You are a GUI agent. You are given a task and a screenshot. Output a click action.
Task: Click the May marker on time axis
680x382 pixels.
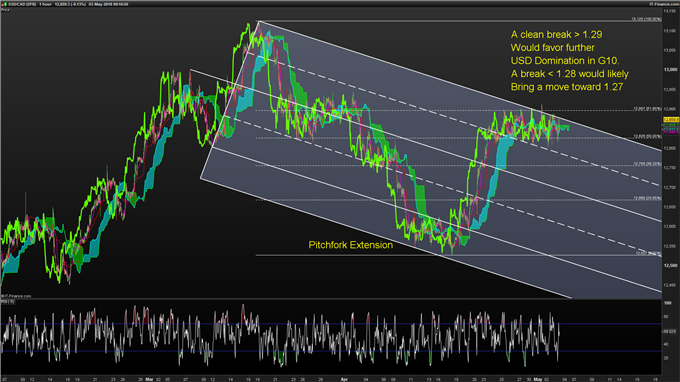[x=538, y=379]
